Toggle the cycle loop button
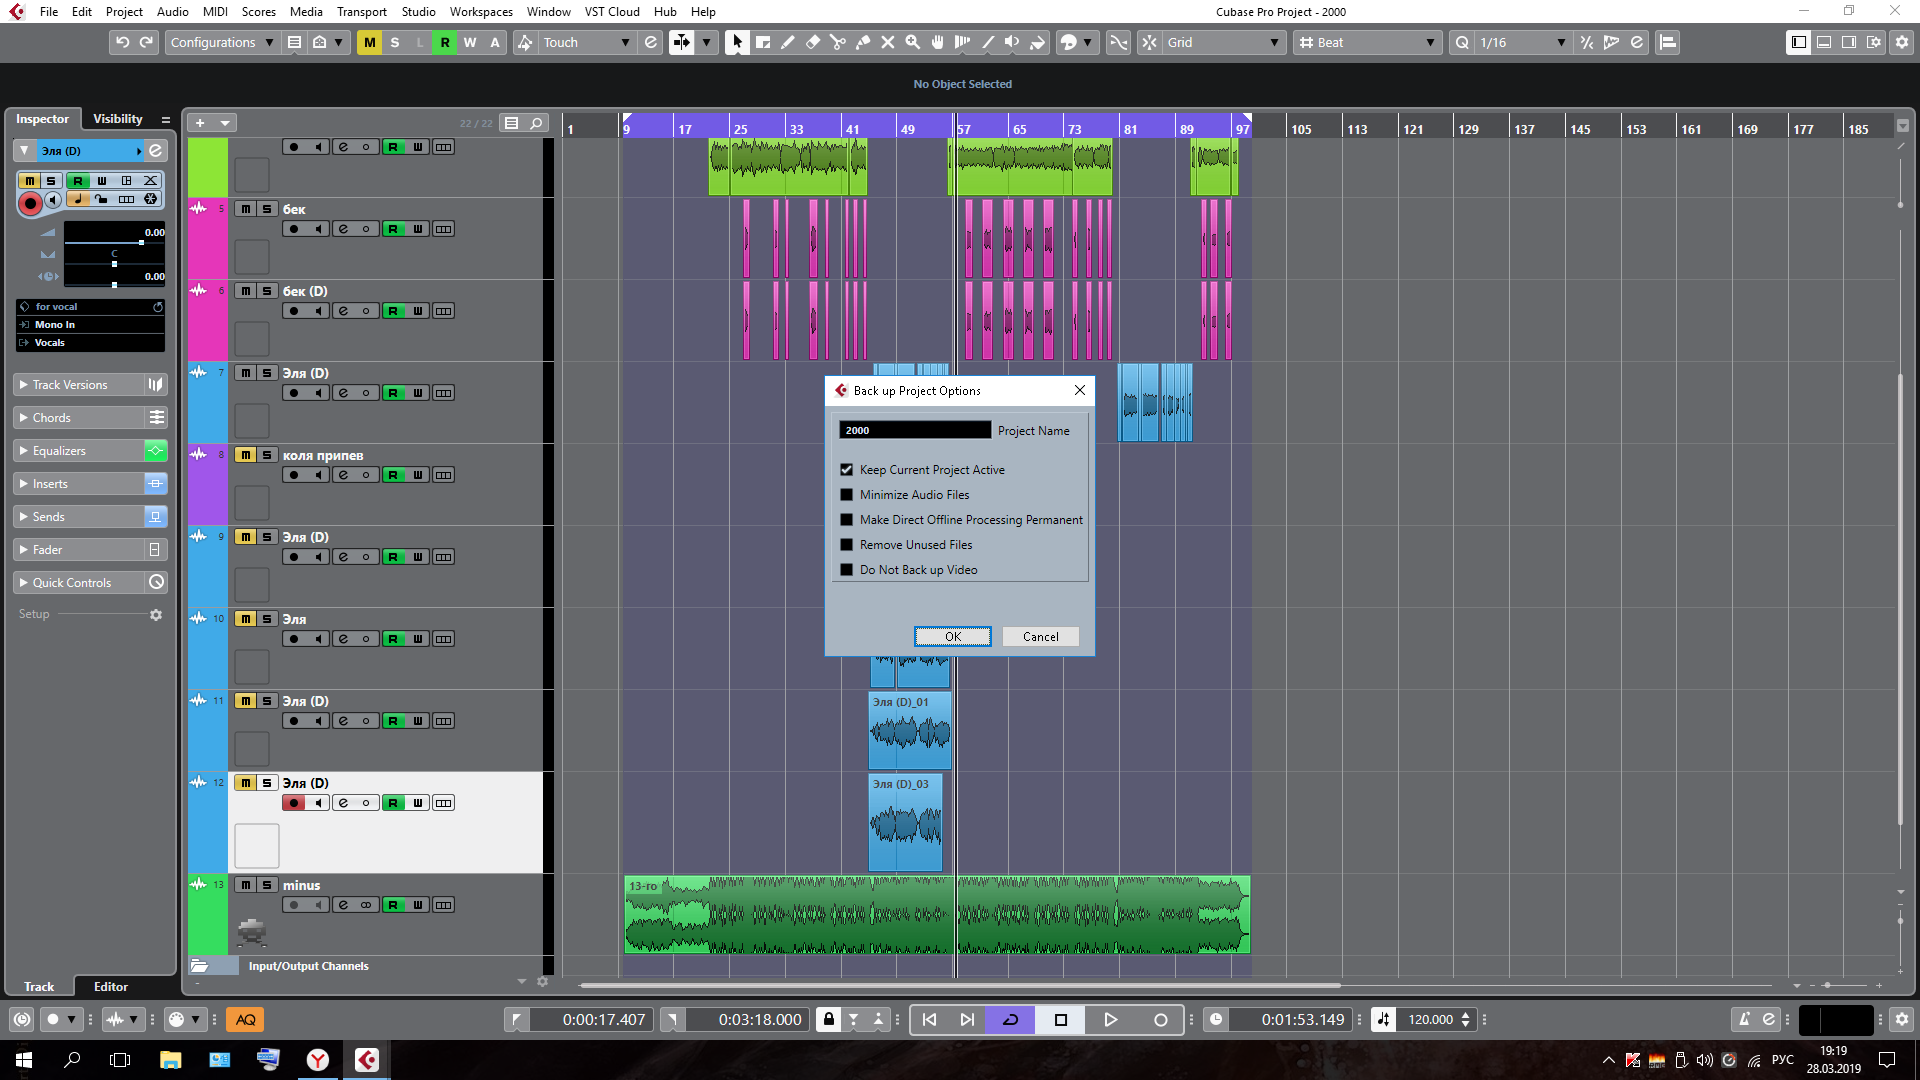This screenshot has width=1920, height=1080. pyautogui.click(x=1010, y=1019)
